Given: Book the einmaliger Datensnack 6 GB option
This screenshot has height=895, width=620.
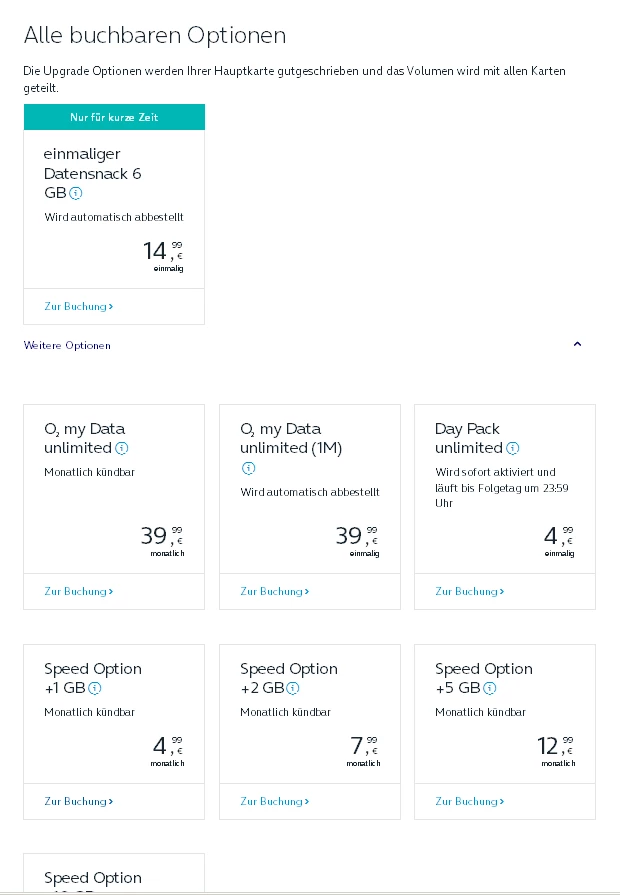Looking at the screenshot, I should tap(78, 306).
